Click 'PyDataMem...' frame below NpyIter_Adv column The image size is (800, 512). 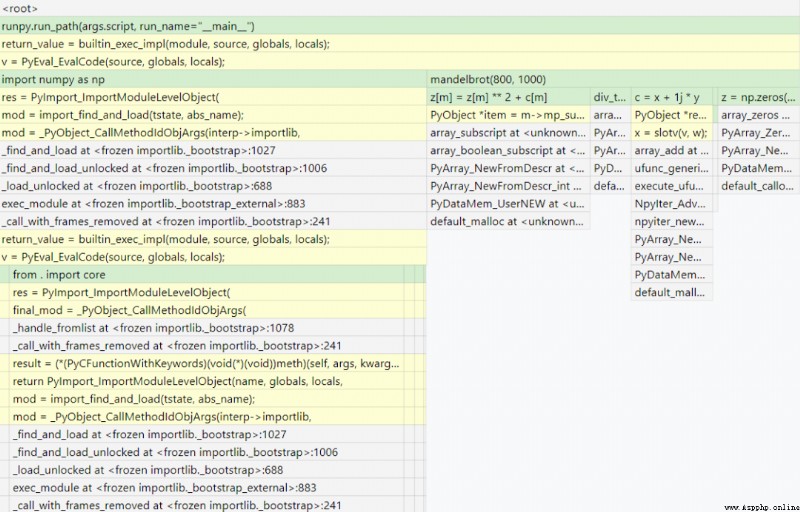tap(671, 274)
